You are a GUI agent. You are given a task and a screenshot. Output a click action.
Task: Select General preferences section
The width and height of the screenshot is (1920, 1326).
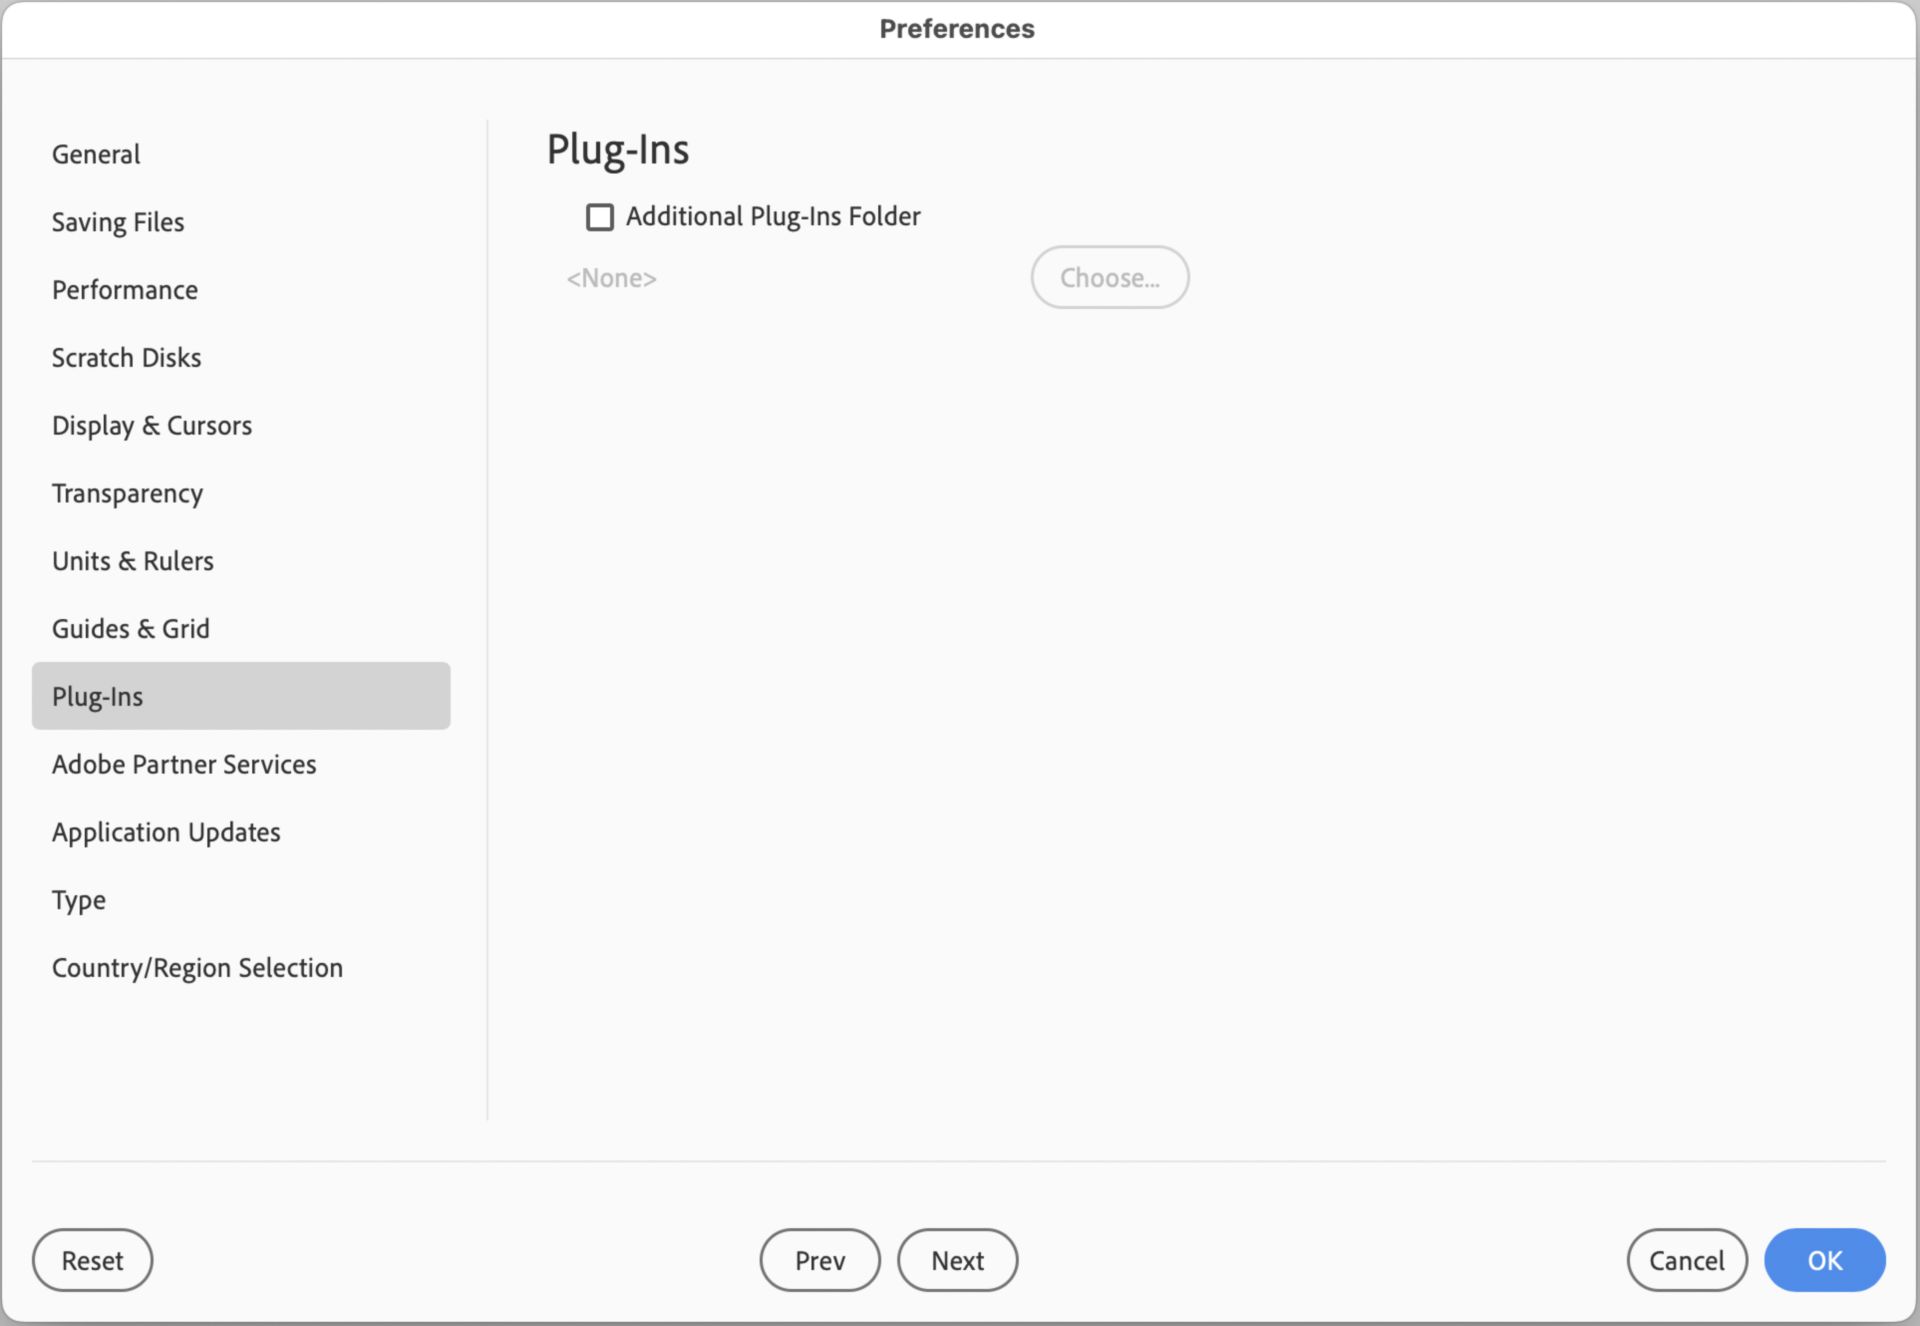pos(95,153)
